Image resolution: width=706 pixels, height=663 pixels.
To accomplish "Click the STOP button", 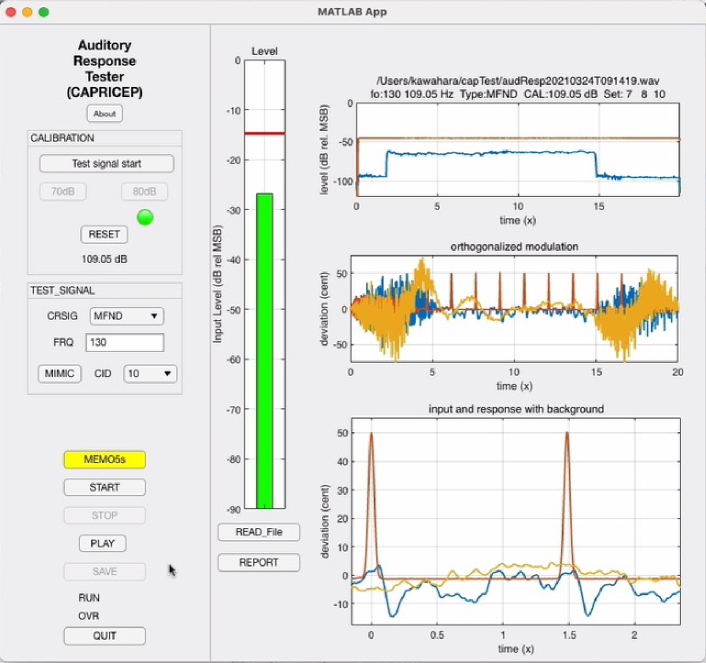I will tap(104, 515).
